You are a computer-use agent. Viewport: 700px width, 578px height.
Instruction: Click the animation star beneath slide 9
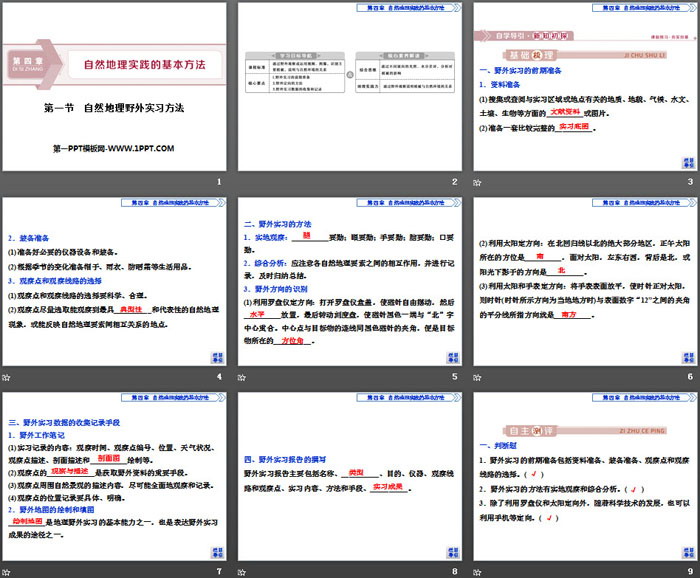pyautogui.click(x=478, y=571)
